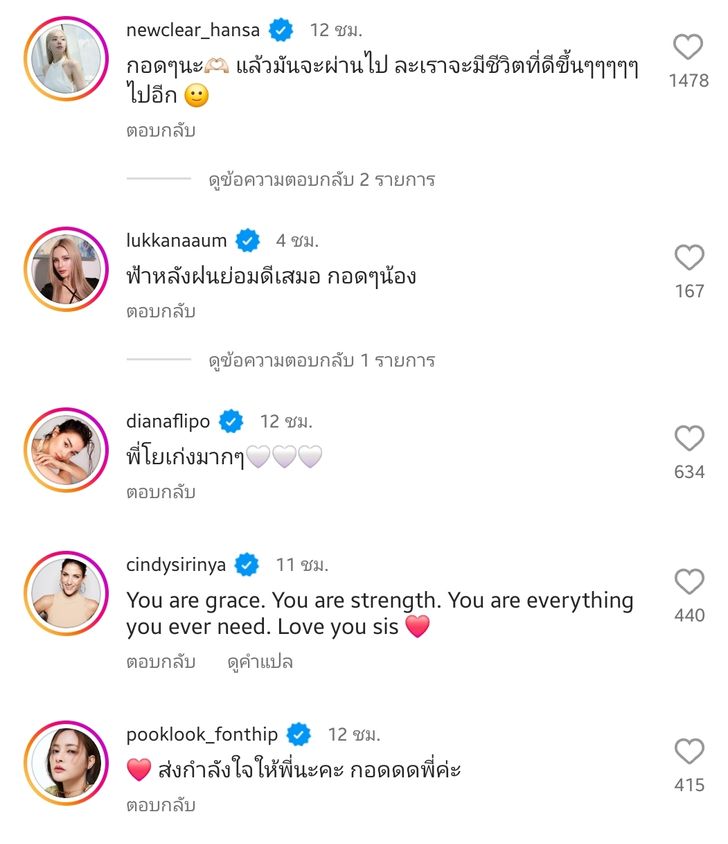Reply to newclear_hansa's comment via ตอบกลับ

tap(161, 131)
